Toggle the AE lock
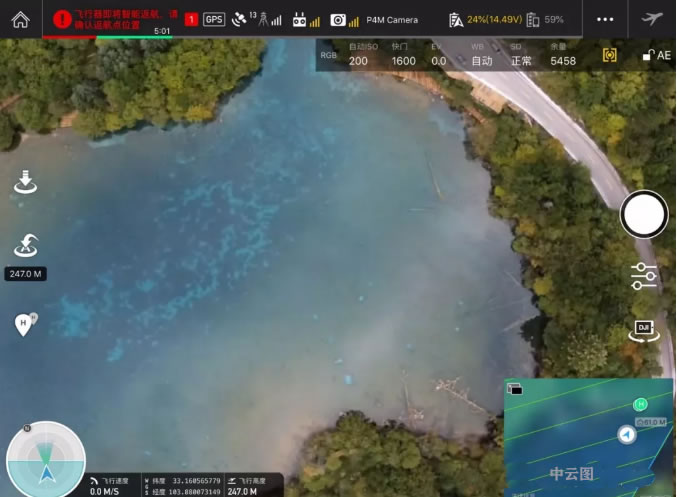The height and width of the screenshot is (497, 677). click(x=657, y=55)
